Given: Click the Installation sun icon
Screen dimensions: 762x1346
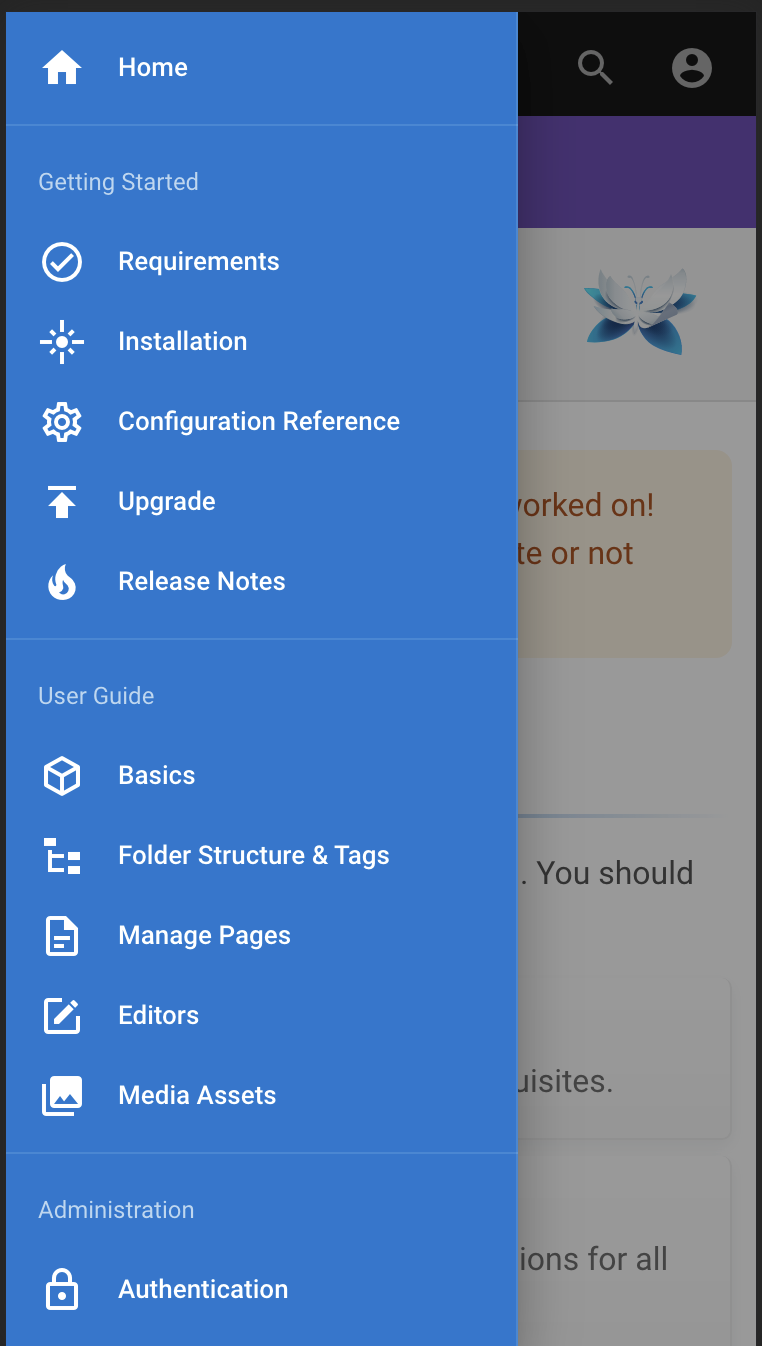Looking at the screenshot, I should coord(62,342).
